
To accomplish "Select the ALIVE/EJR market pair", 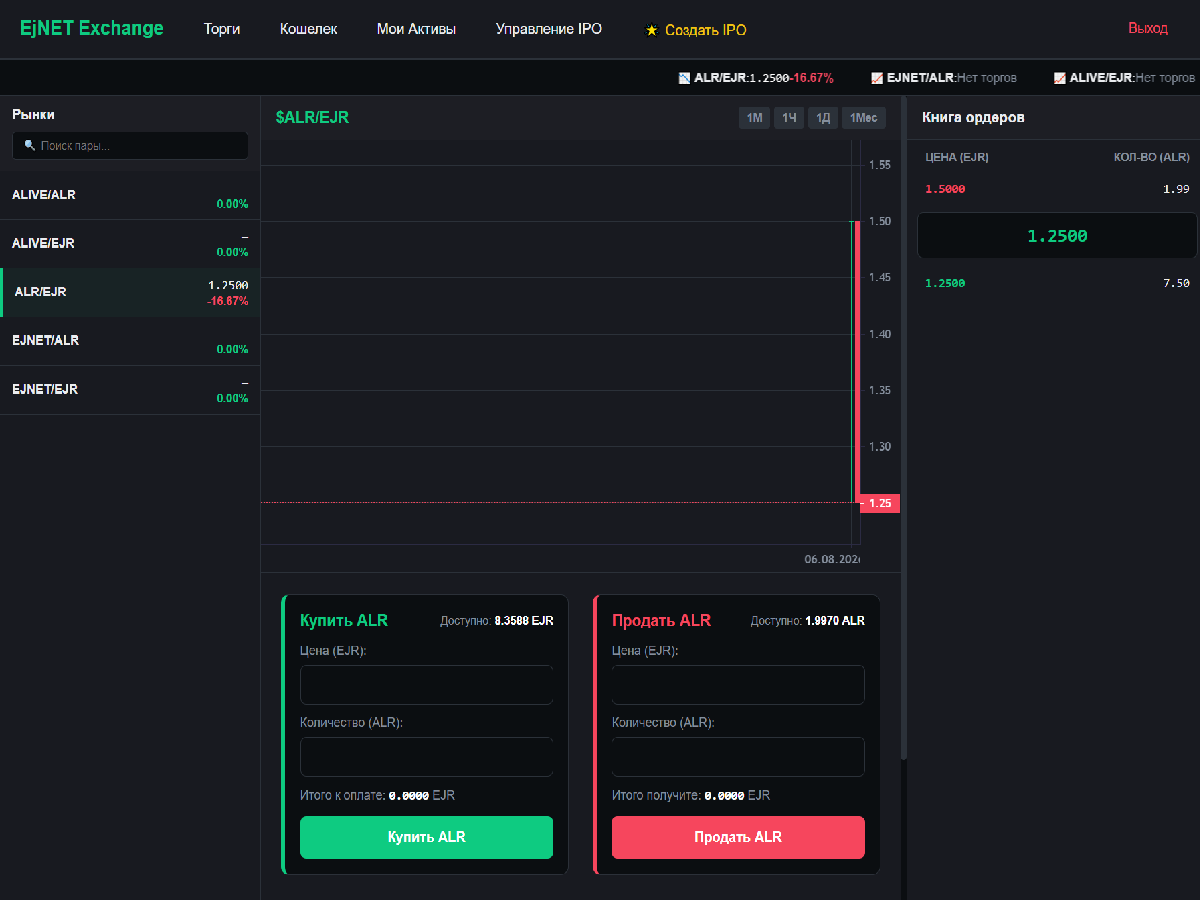I will (130, 244).
